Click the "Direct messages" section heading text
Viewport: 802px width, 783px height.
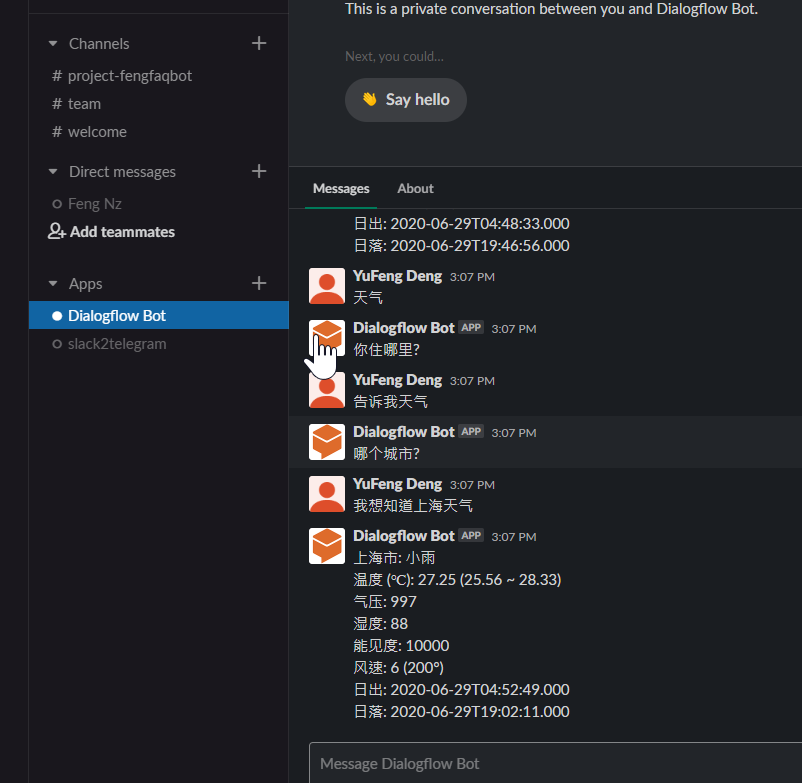click(122, 172)
